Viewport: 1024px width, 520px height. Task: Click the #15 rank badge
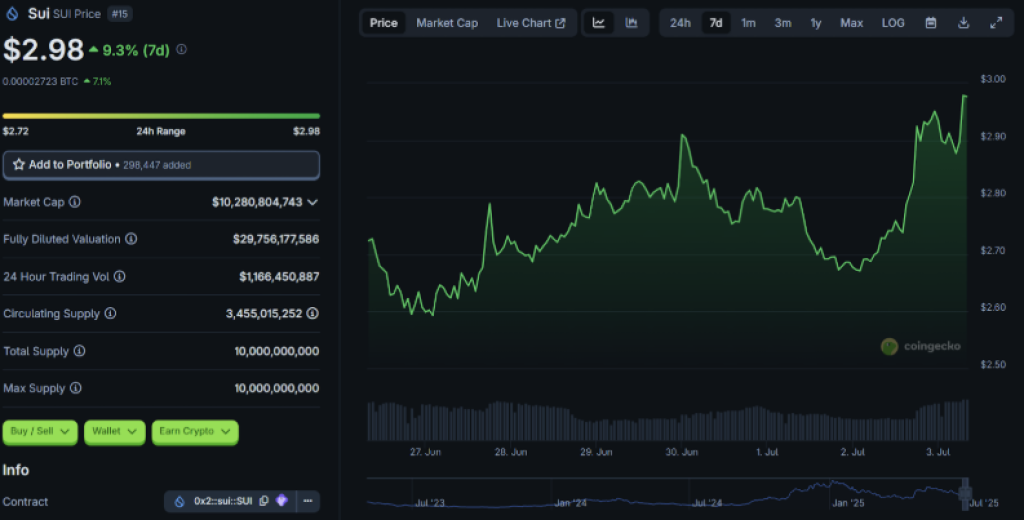click(120, 14)
